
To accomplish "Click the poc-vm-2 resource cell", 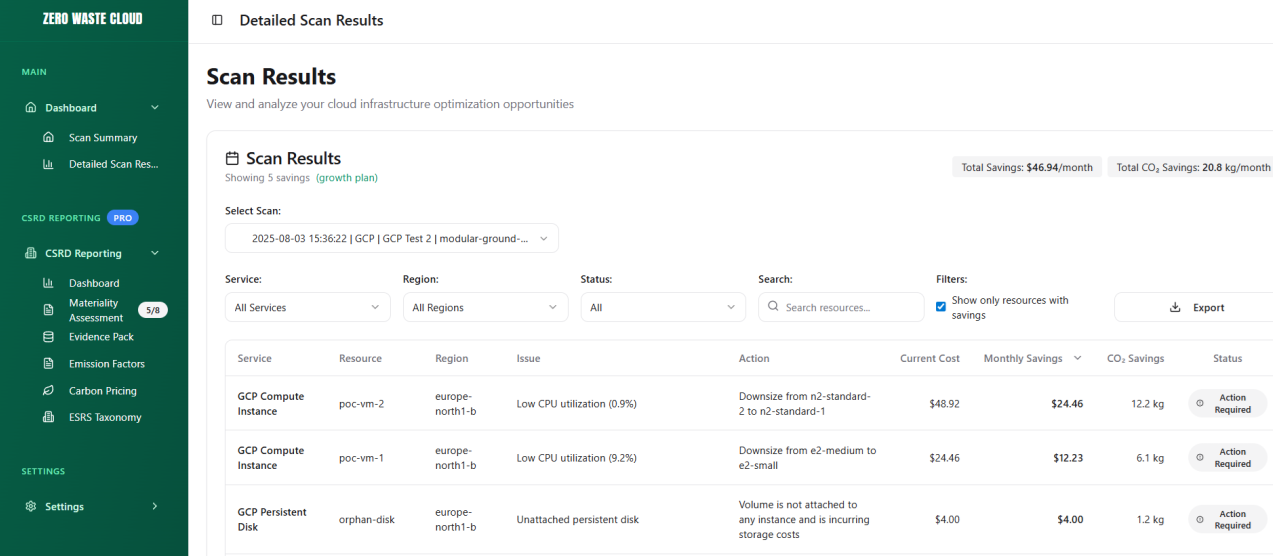I will coord(362,404).
